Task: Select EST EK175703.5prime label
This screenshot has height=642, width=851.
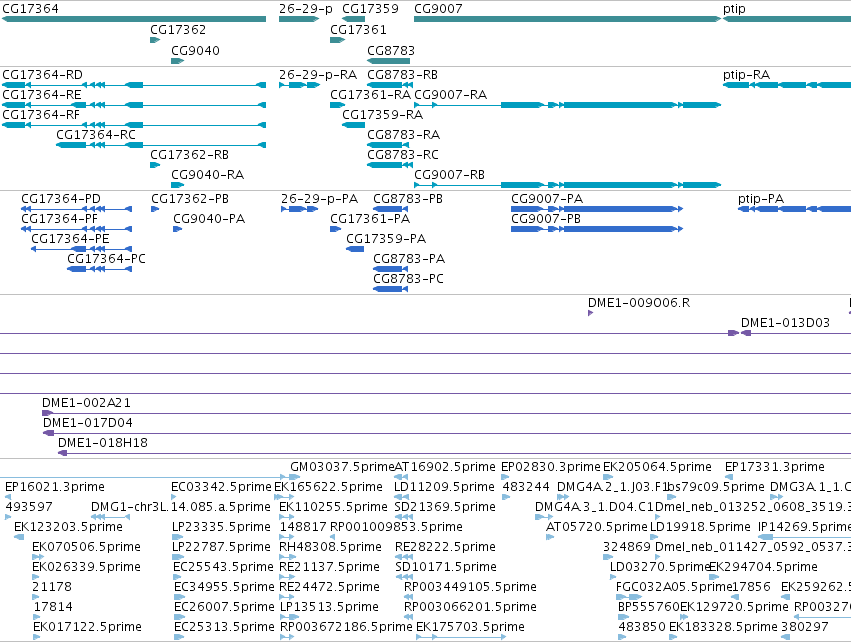Action: [x=470, y=627]
